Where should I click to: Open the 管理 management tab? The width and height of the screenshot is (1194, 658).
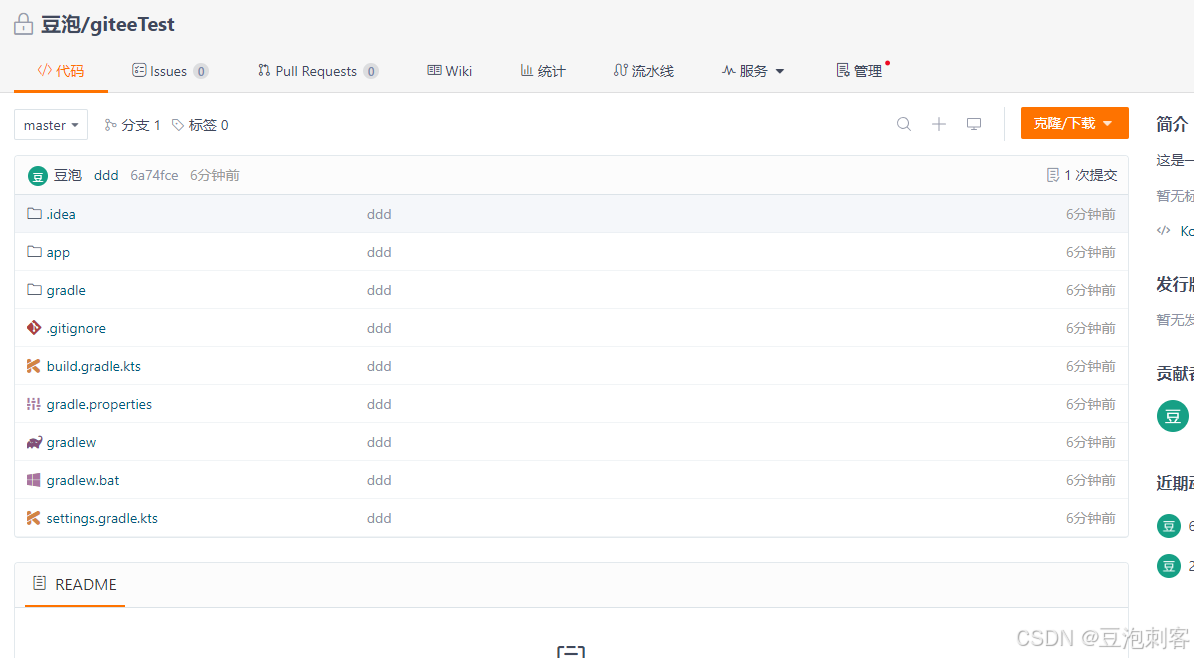859,71
